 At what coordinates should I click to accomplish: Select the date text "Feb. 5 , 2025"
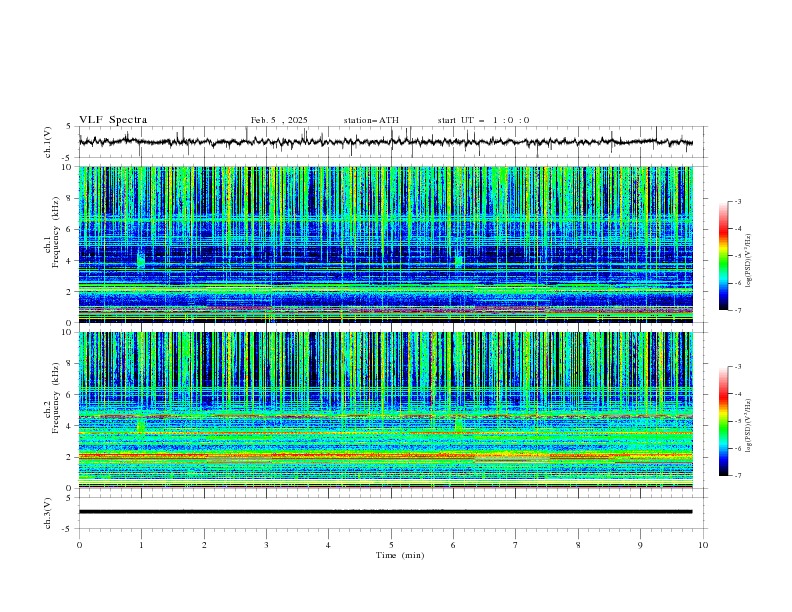(x=279, y=120)
